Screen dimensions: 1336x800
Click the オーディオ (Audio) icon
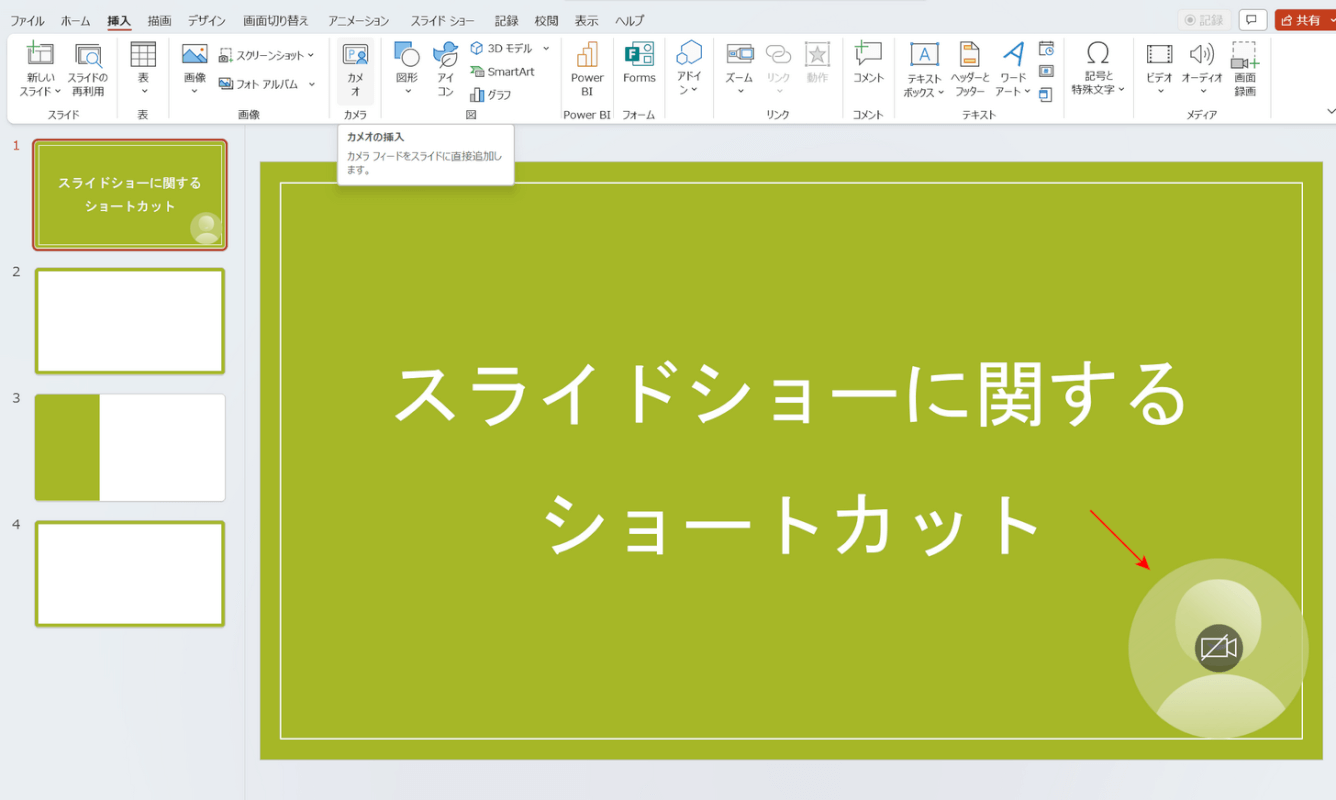(x=1201, y=54)
